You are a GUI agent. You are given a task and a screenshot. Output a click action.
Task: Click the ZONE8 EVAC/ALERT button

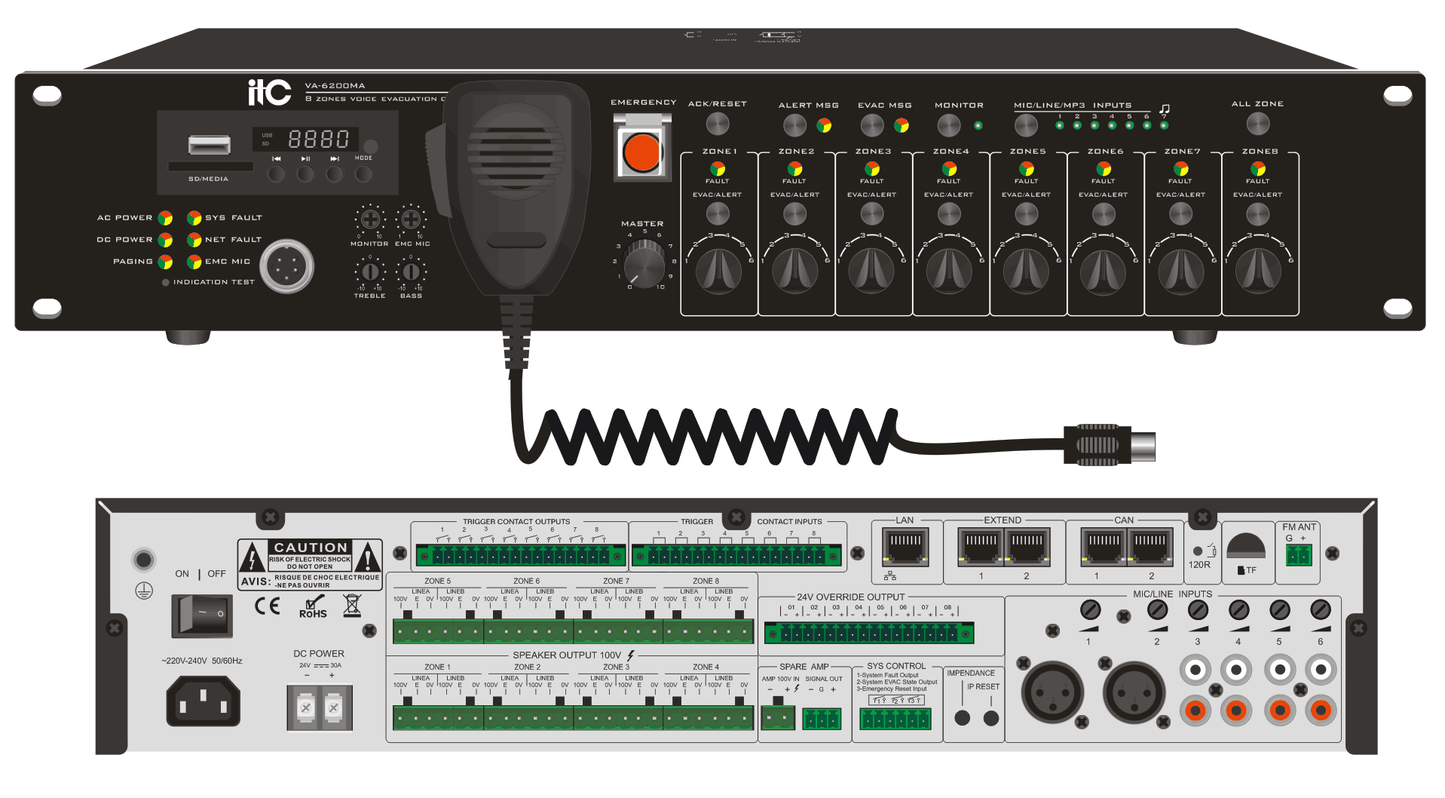(x=1258, y=213)
